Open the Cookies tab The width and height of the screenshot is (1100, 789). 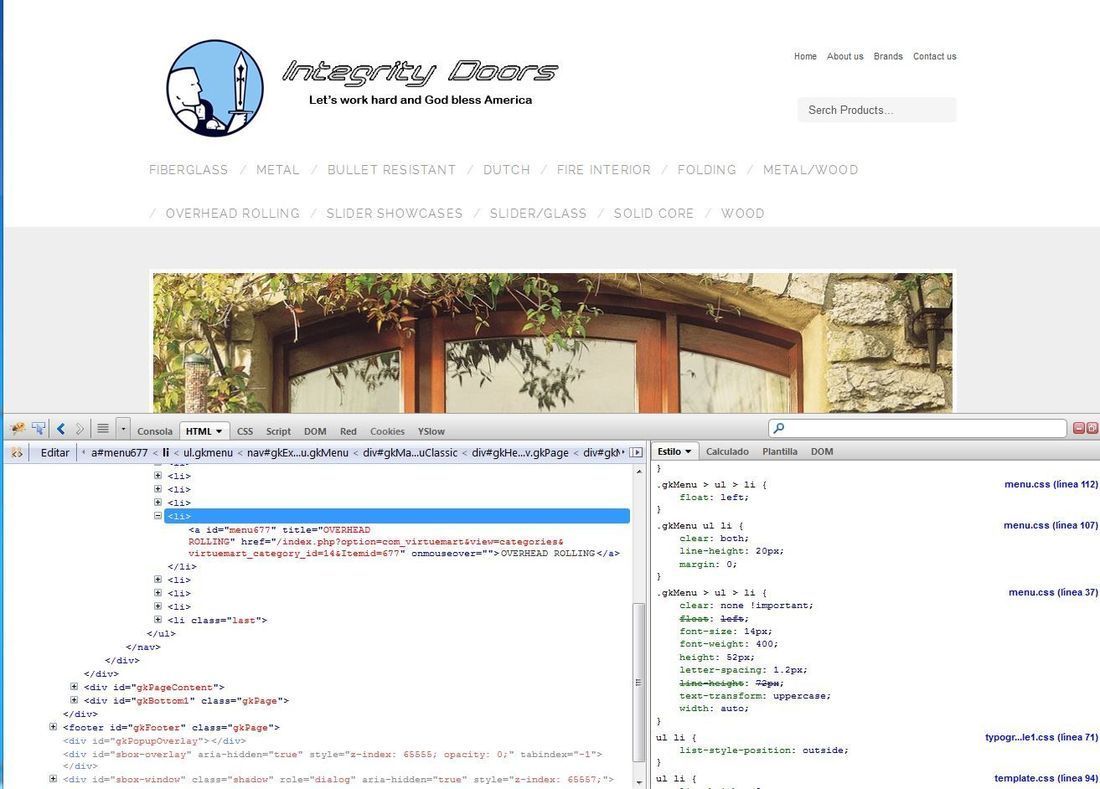tap(387, 431)
